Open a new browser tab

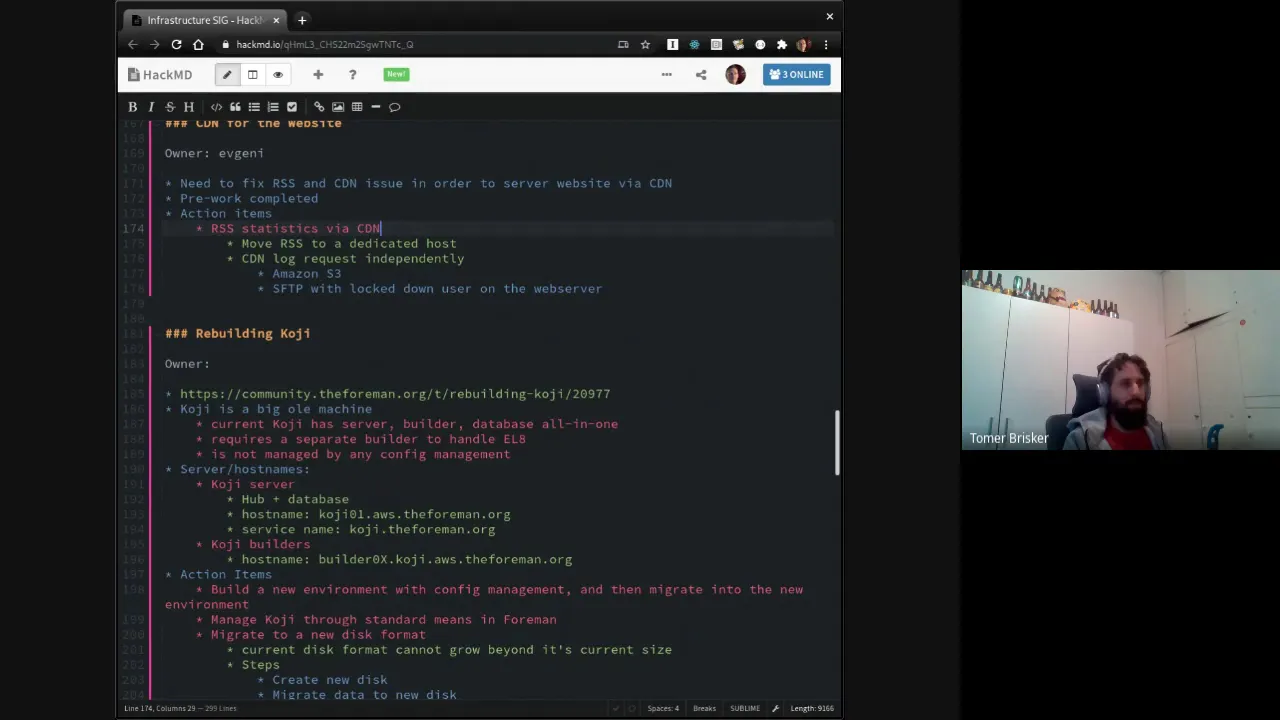302,20
